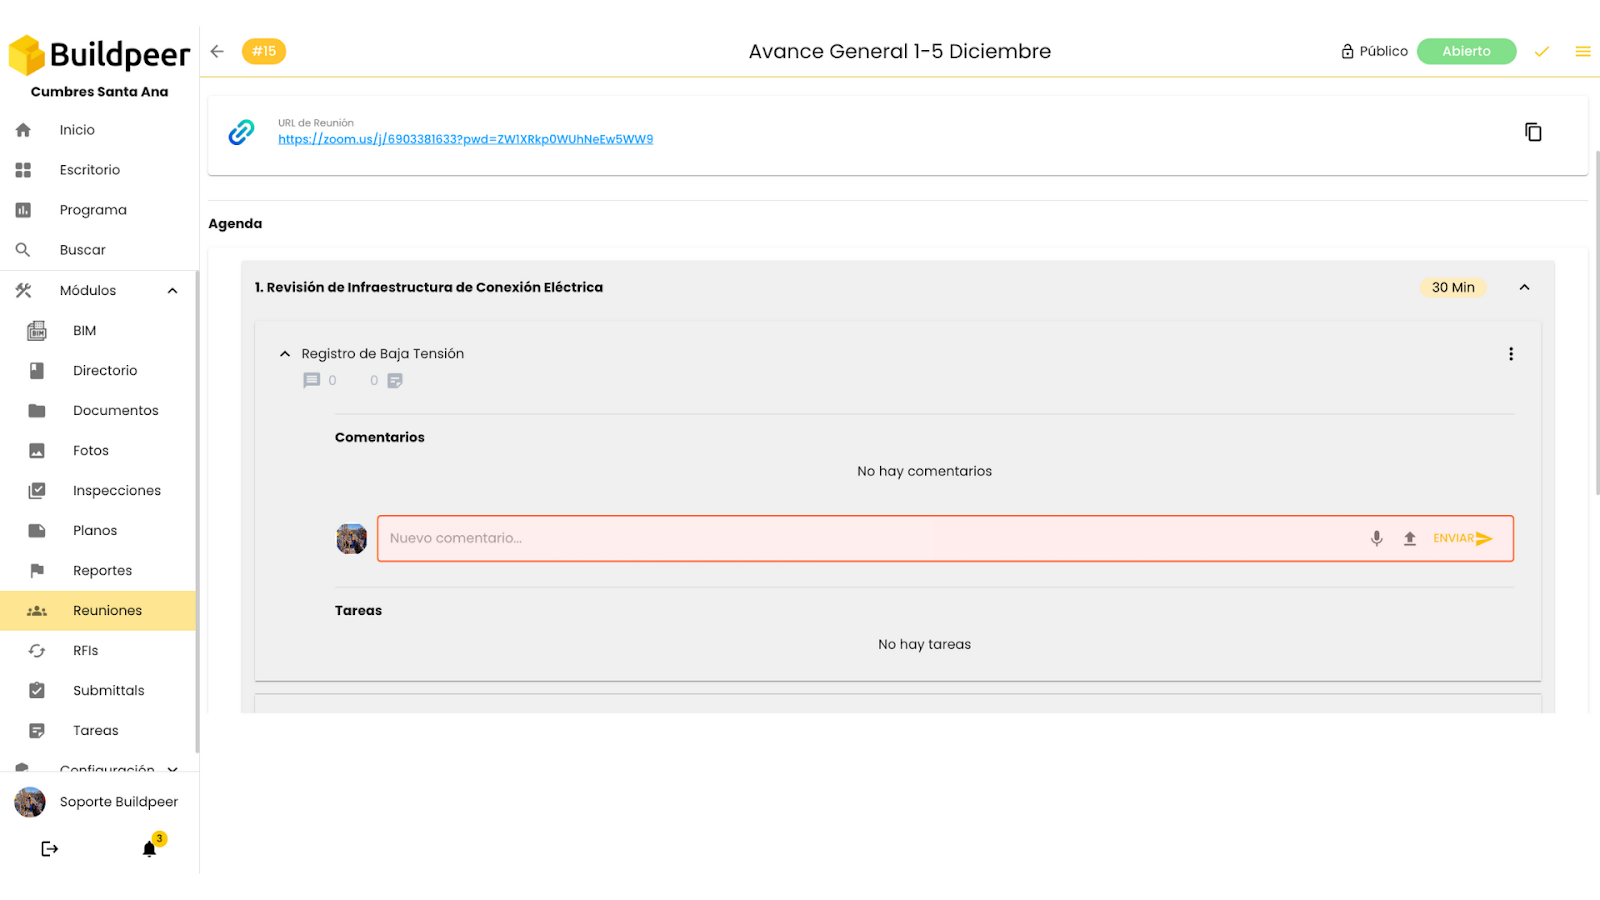Click the Comentarios heading

coord(380,437)
